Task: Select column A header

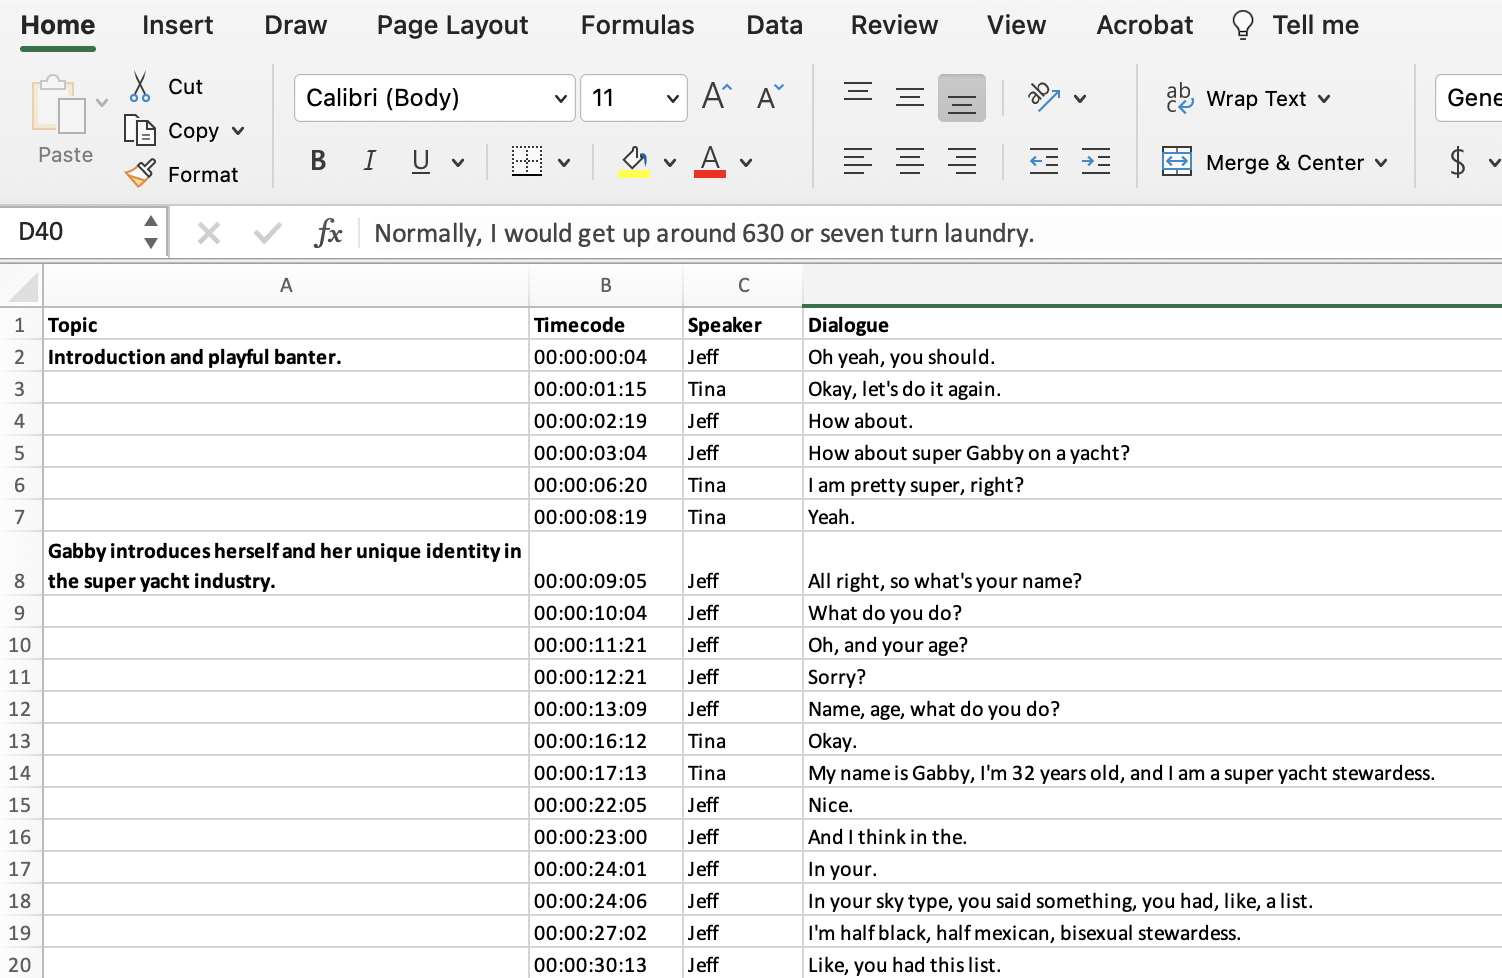Action: click(286, 286)
